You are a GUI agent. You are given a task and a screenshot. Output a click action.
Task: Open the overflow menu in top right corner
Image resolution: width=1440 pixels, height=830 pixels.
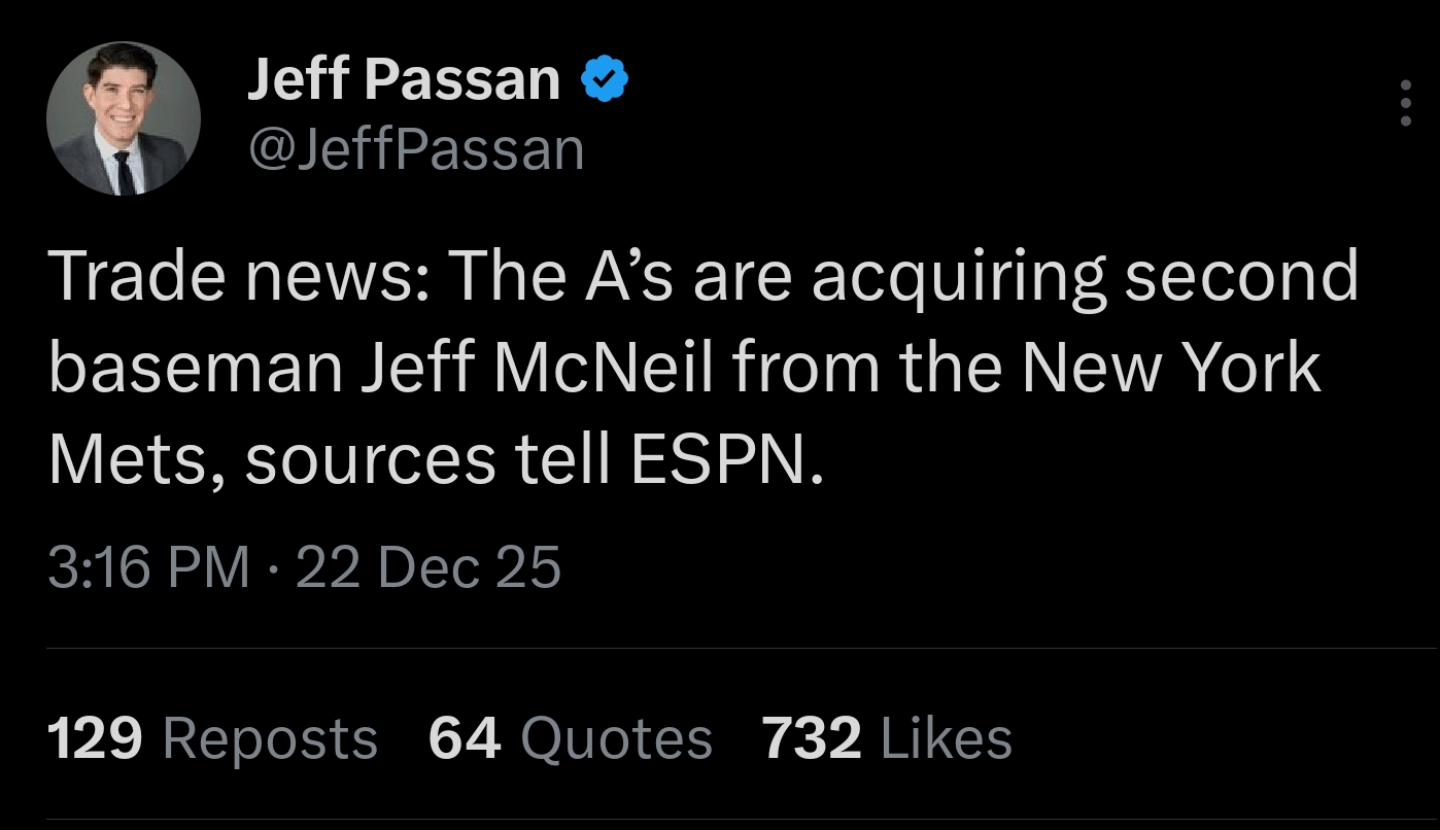click(x=1403, y=100)
